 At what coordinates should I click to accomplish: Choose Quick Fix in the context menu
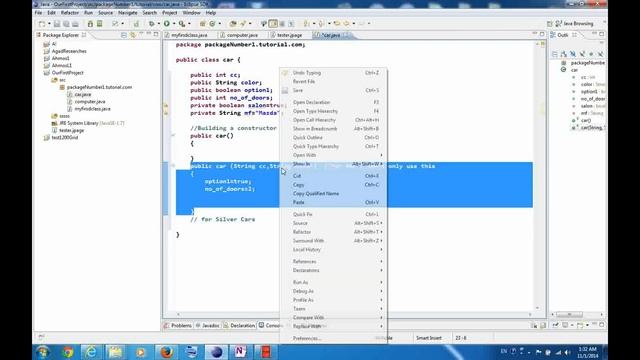333,214
